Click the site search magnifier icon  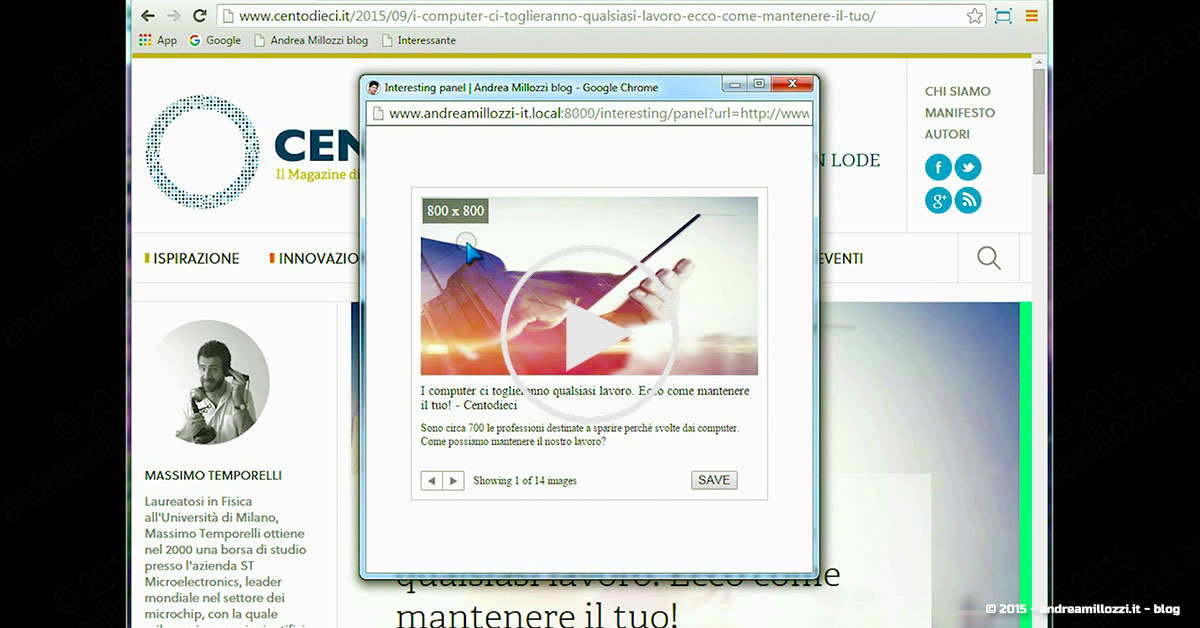(x=988, y=258)
